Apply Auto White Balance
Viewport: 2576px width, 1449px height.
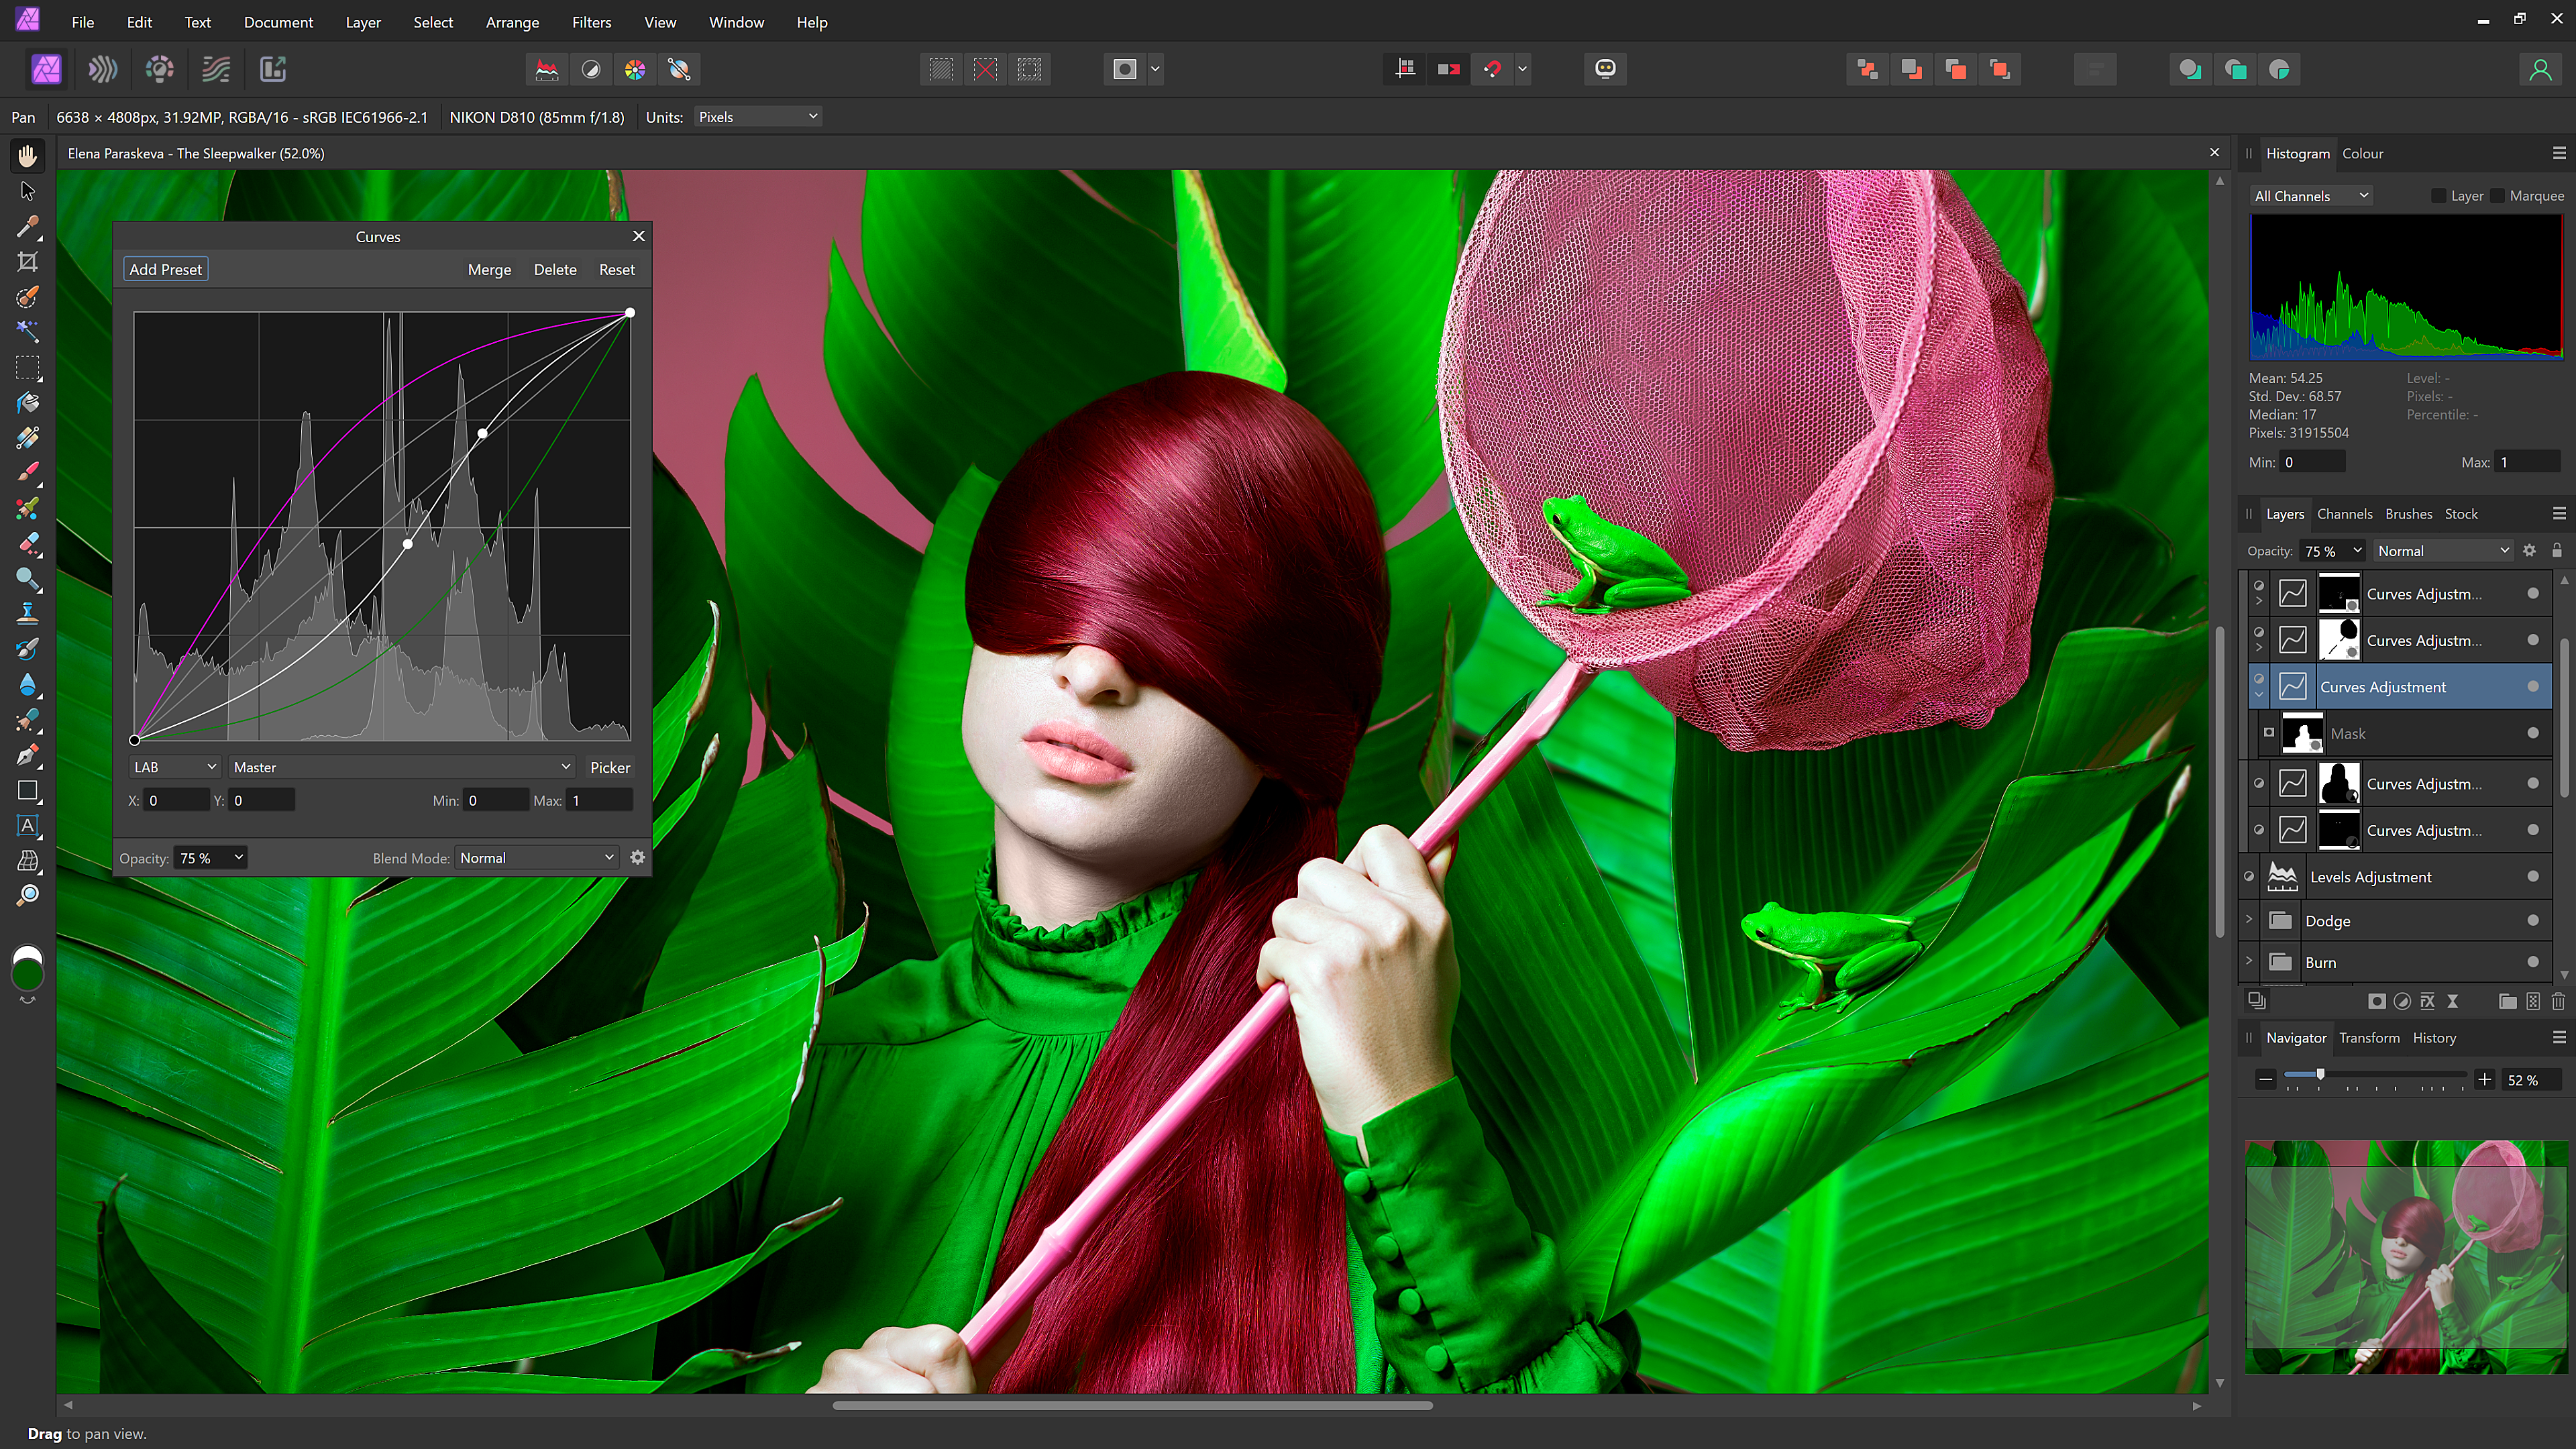[x=679, y=69]
